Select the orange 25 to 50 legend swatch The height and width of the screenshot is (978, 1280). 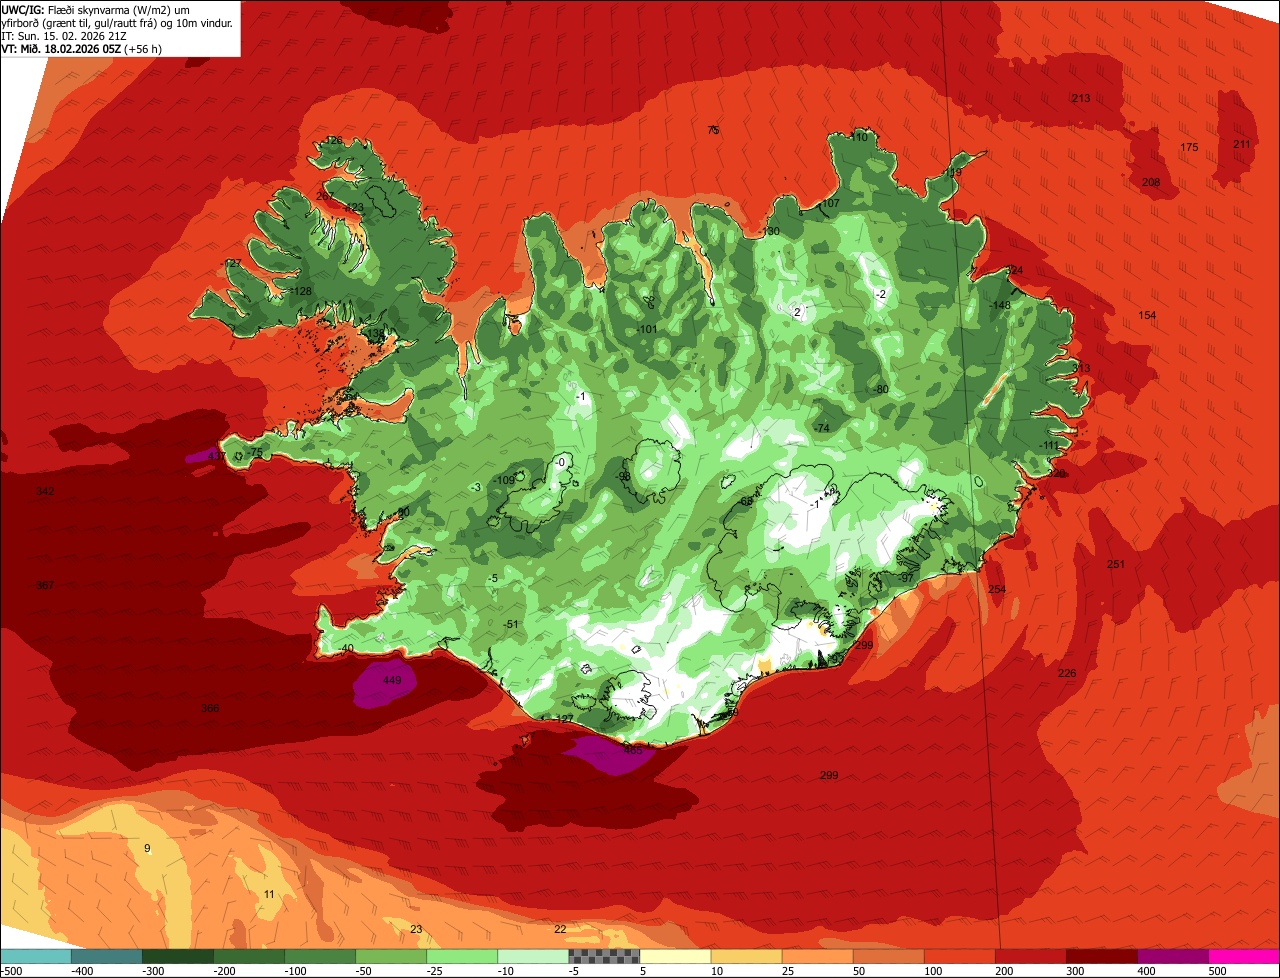point(817,956)
